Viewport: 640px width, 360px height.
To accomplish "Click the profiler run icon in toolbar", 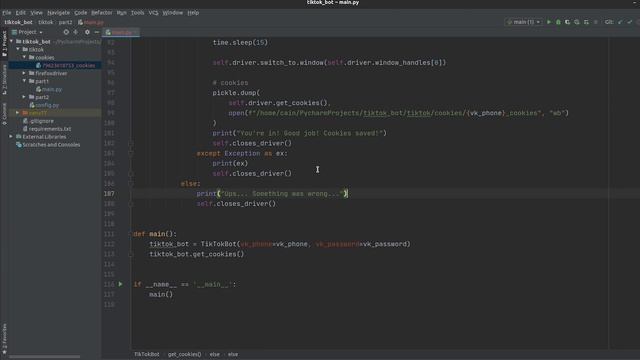I will pos(577,22).
